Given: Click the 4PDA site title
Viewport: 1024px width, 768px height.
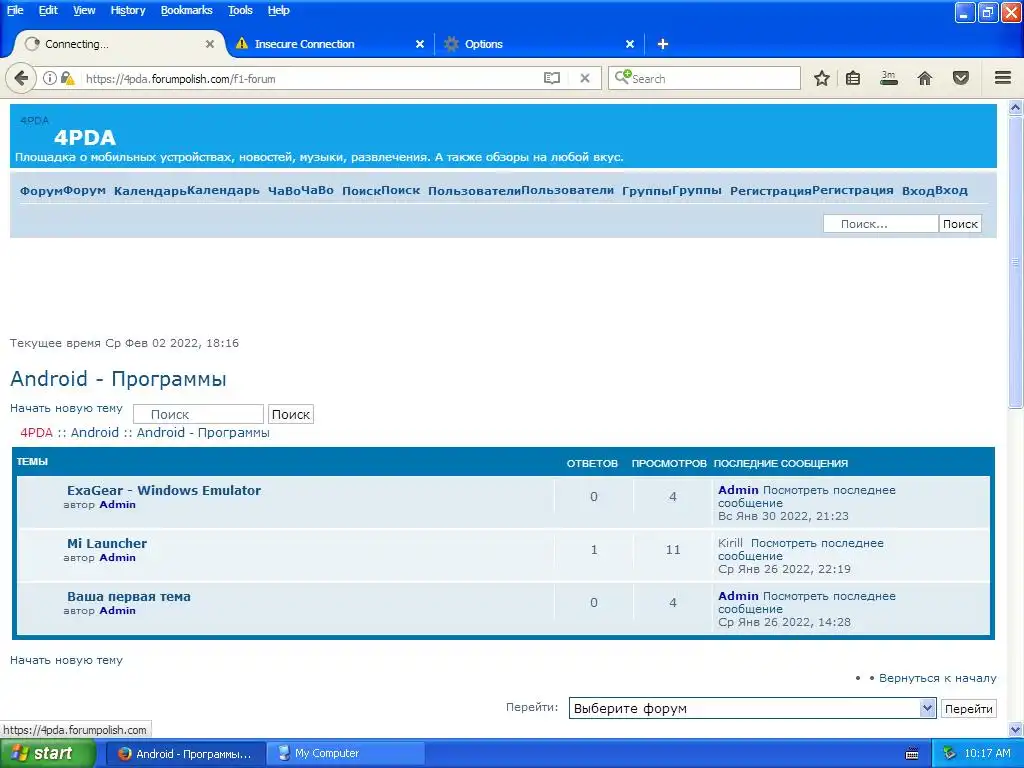Looking at the screenshot, I should coord(85,137).
